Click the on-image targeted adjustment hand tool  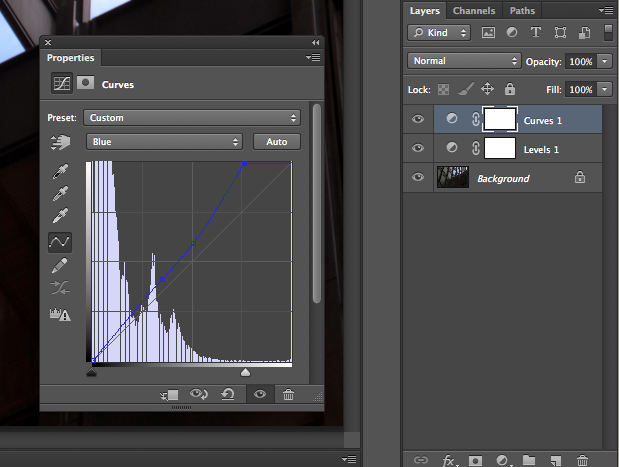tap(59, 143)
